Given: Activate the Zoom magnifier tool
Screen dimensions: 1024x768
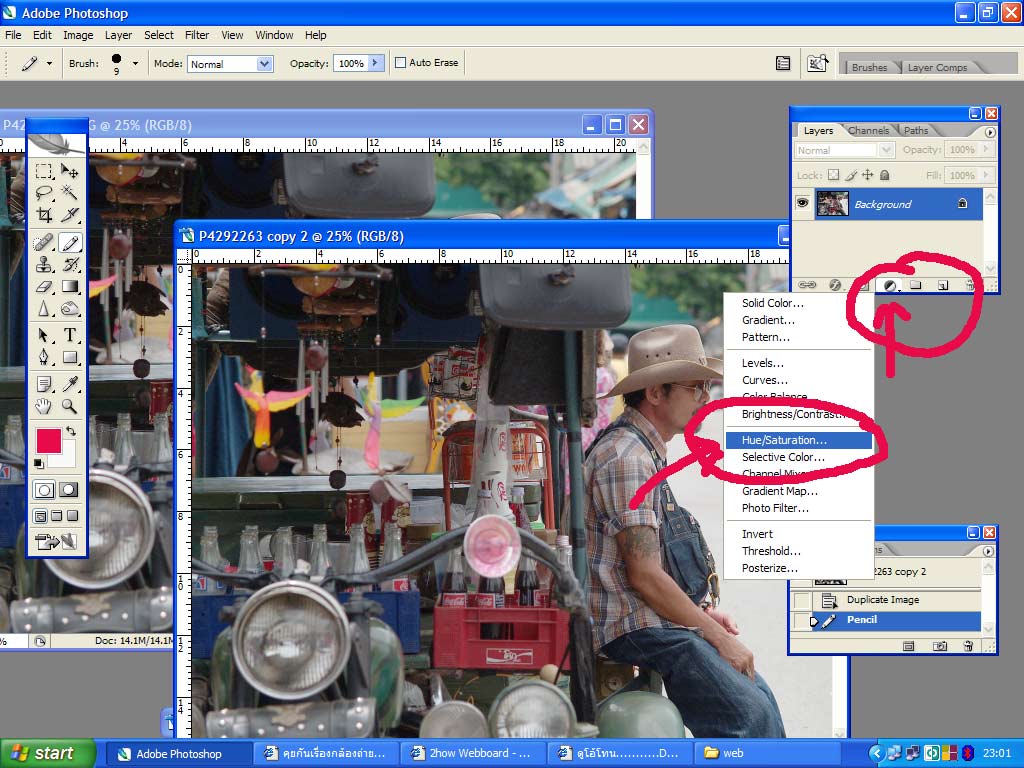Looking at the screenshot, I should pos(70,406).
